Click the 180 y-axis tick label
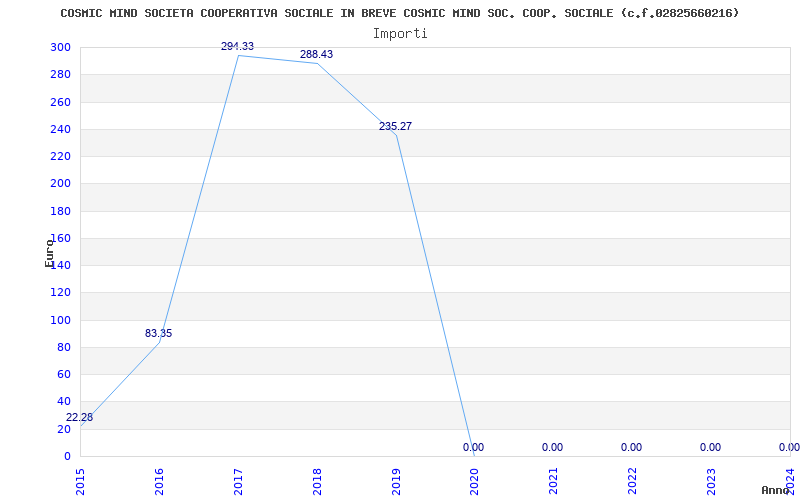 [60, 211]
